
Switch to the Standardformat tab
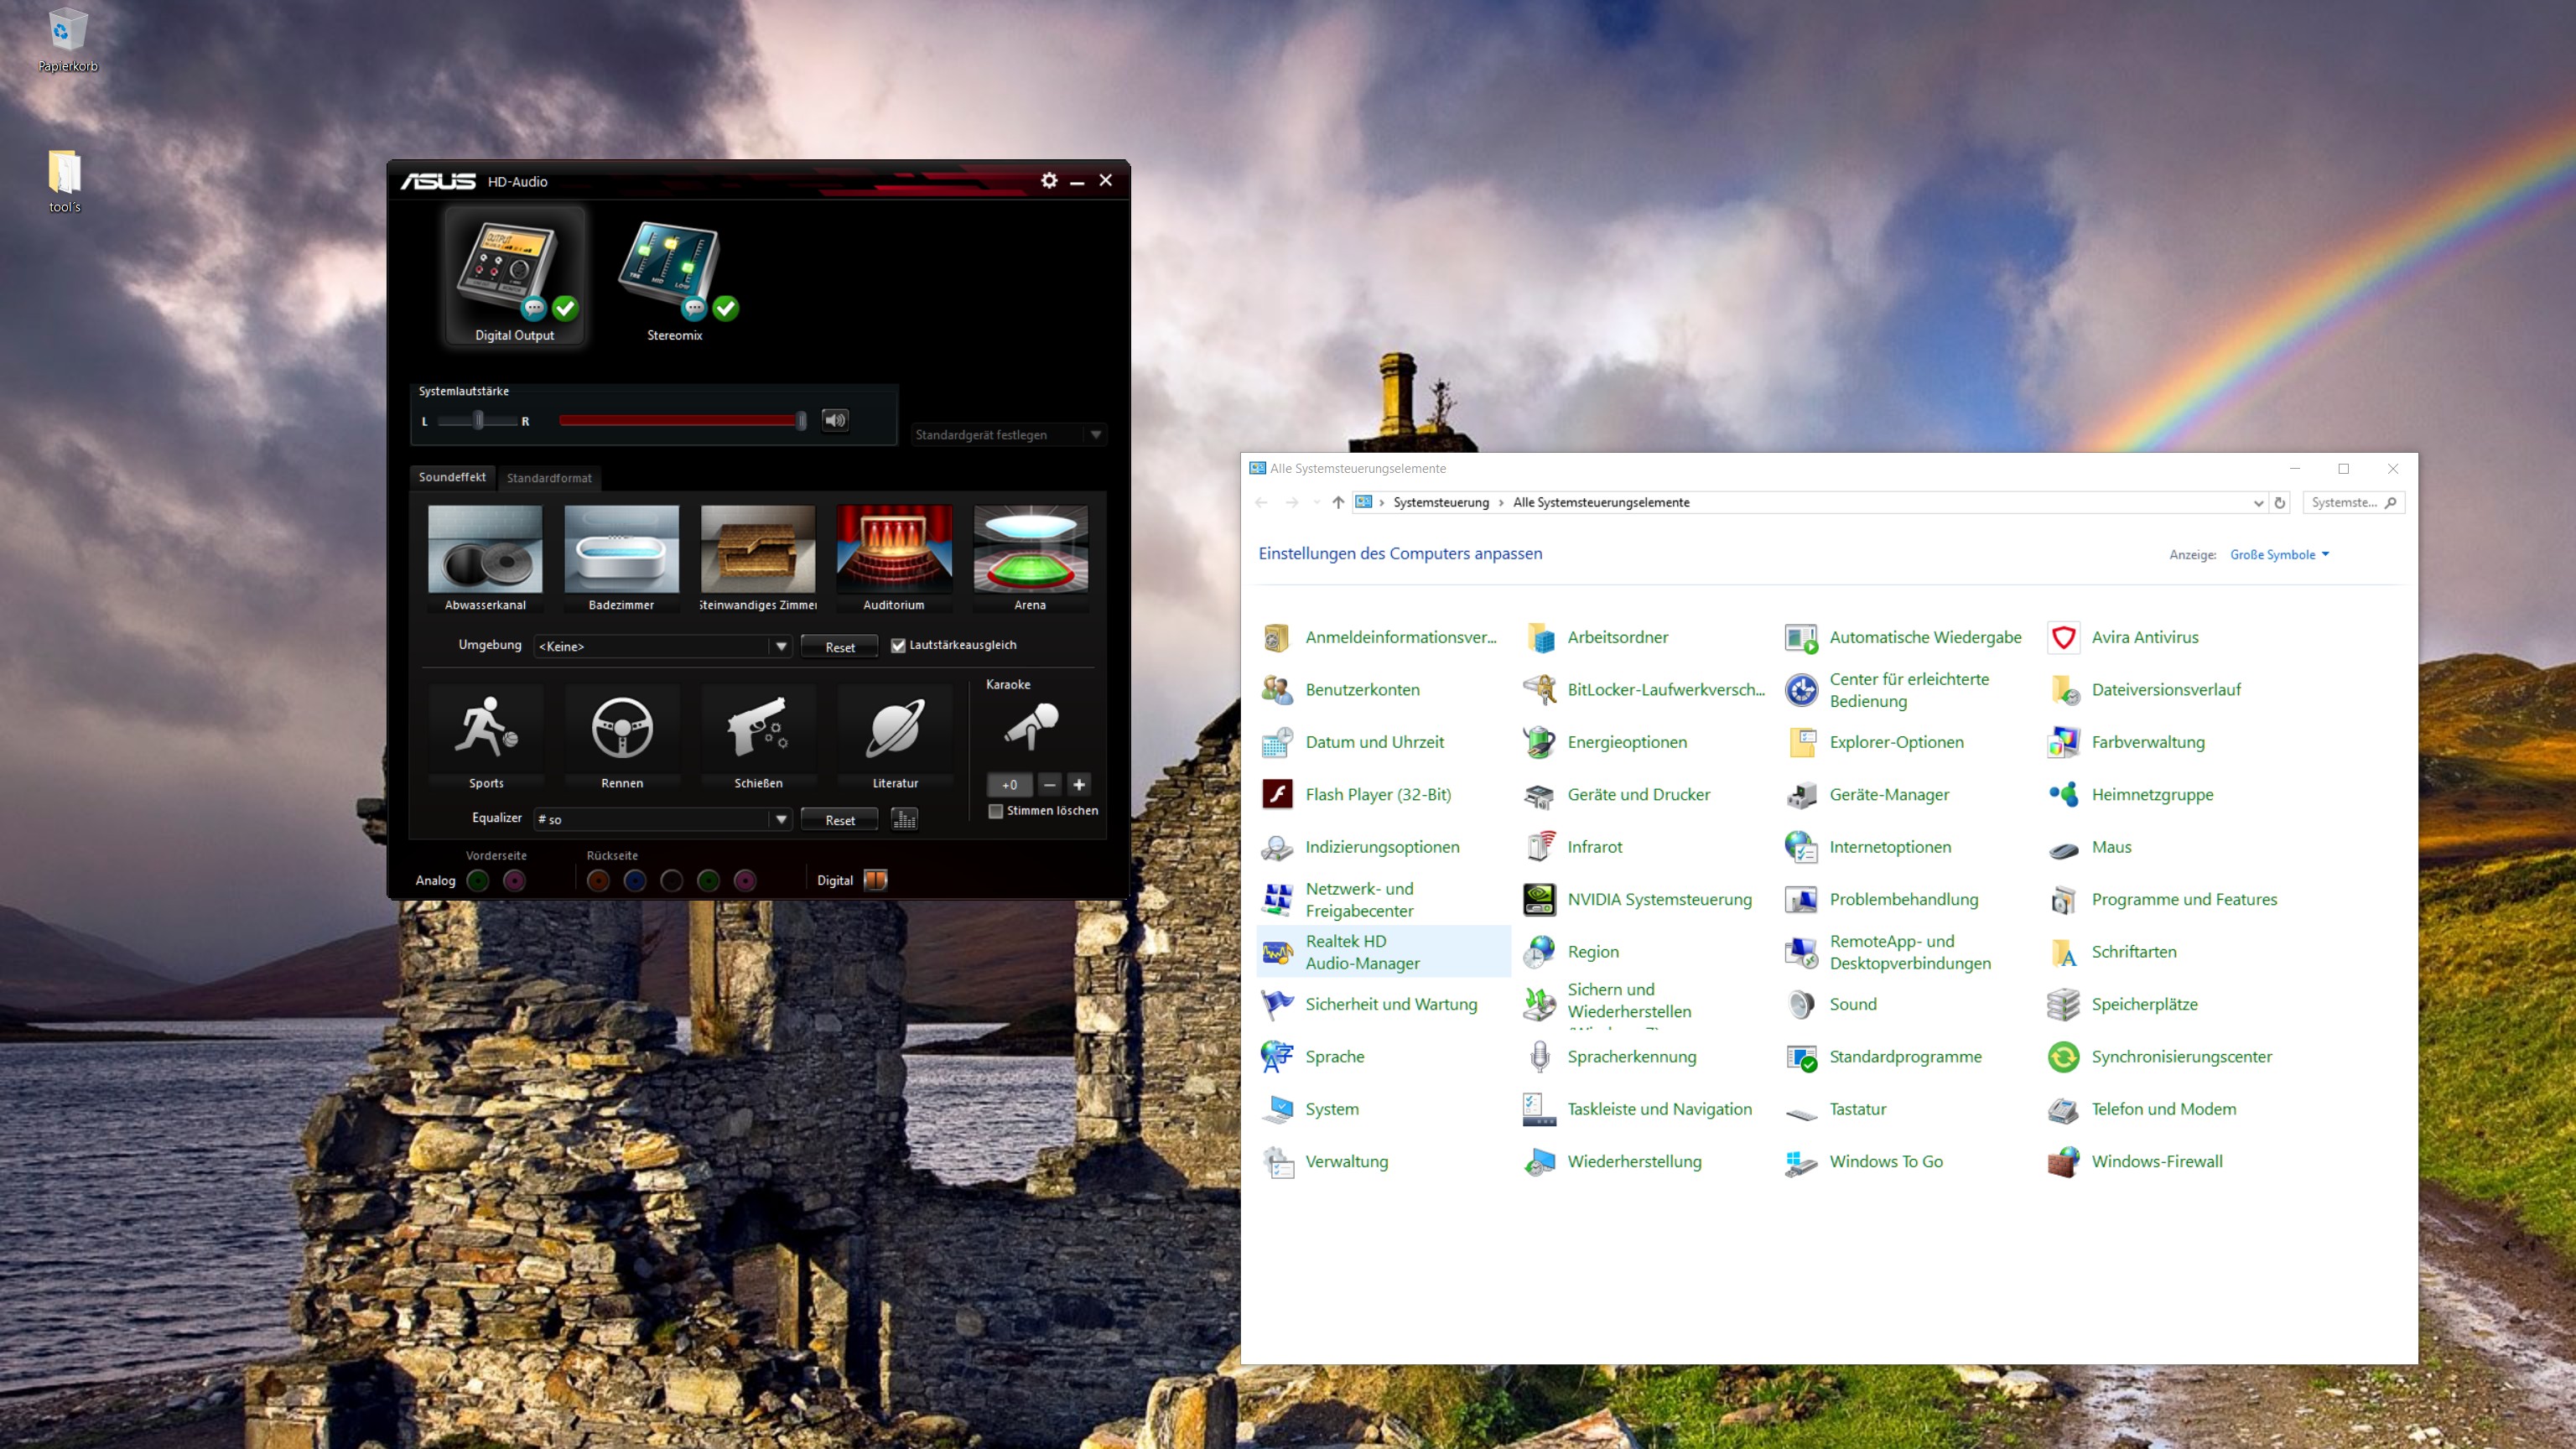tap(549, 478)
